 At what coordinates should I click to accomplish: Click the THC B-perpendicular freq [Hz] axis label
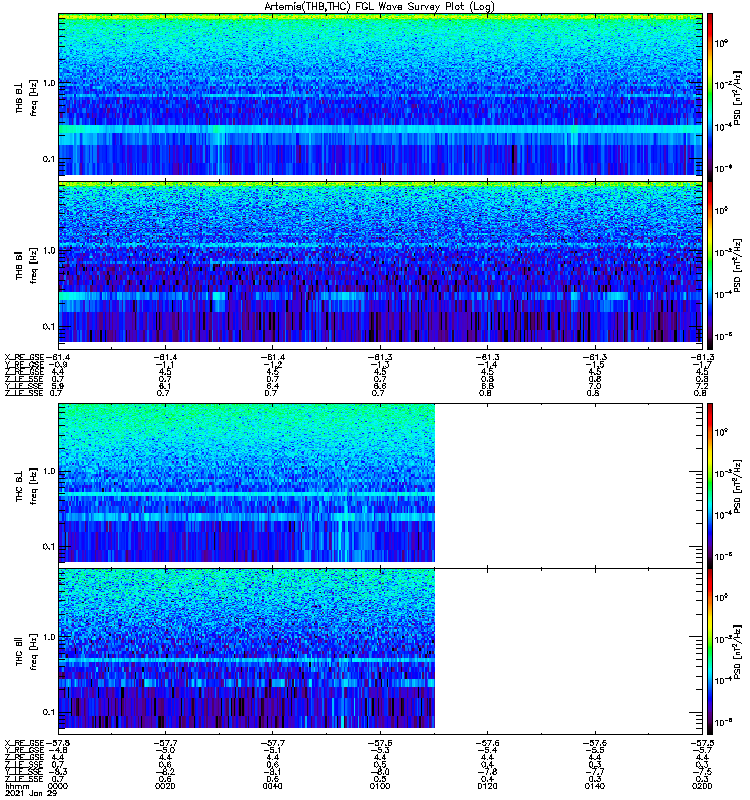click(33, 486)
